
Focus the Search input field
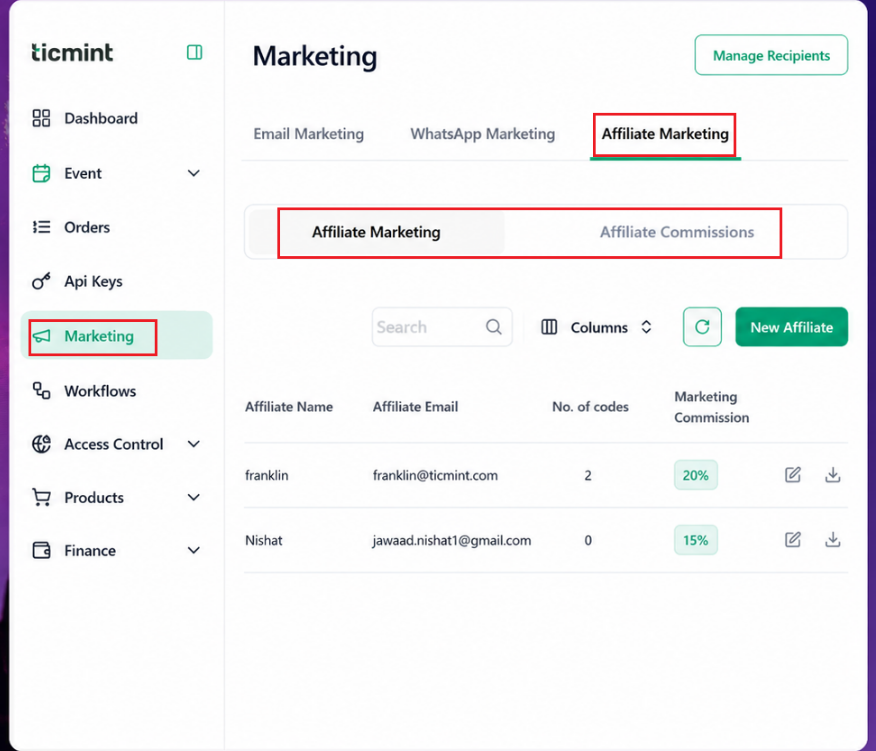pos(442,327)
